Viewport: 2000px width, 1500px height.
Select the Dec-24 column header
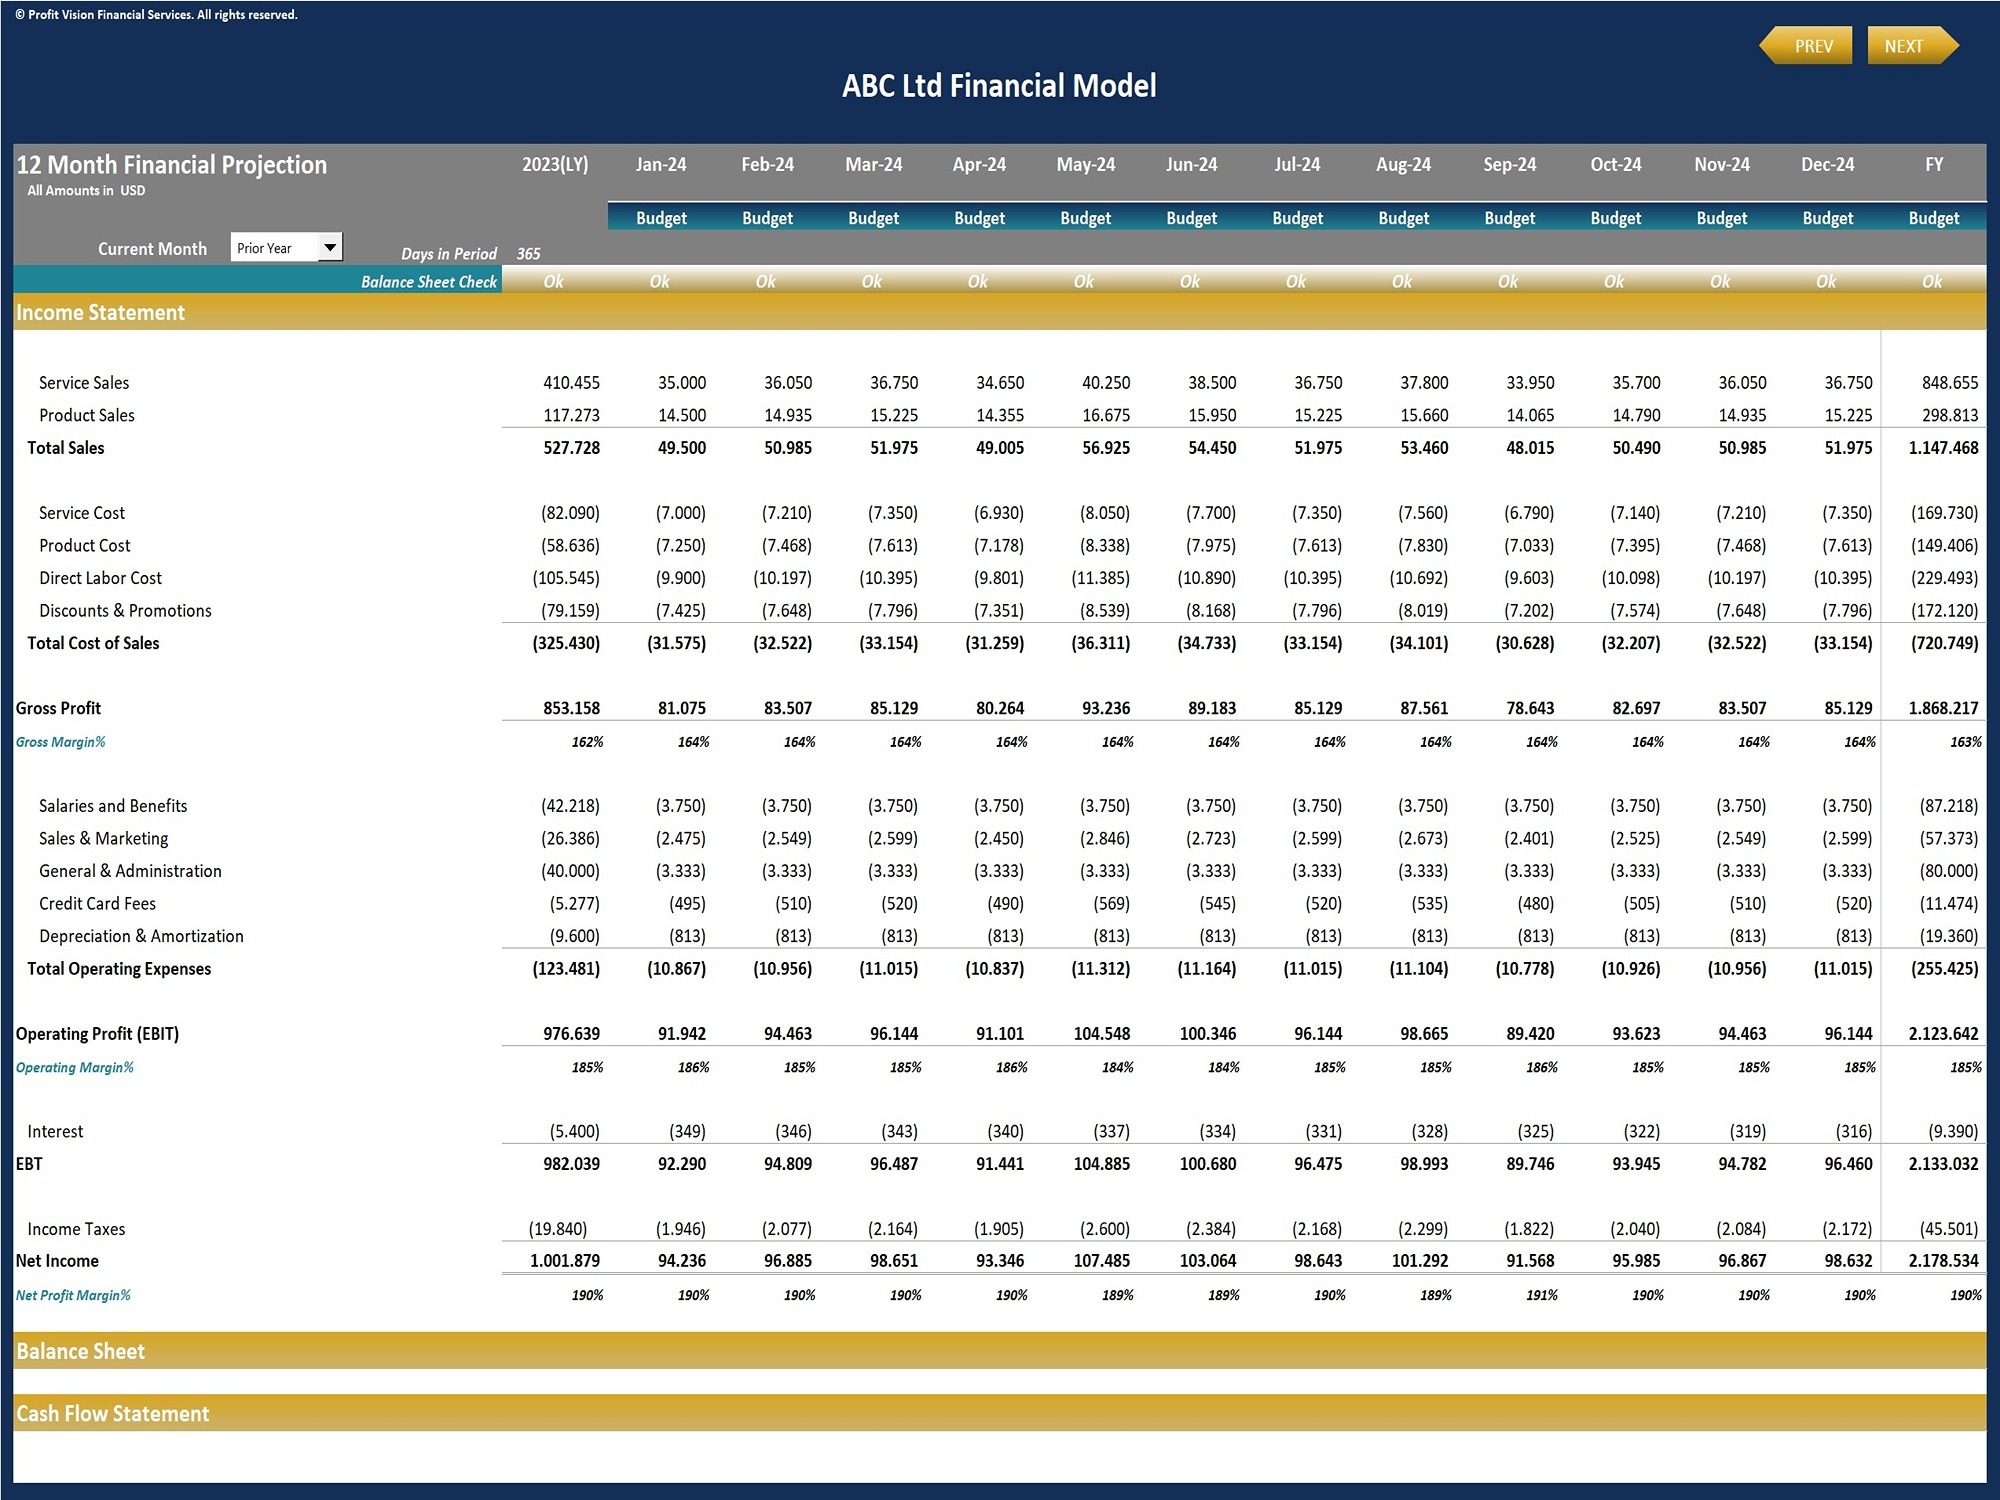pyautogui.click(x=1827, y=164)
